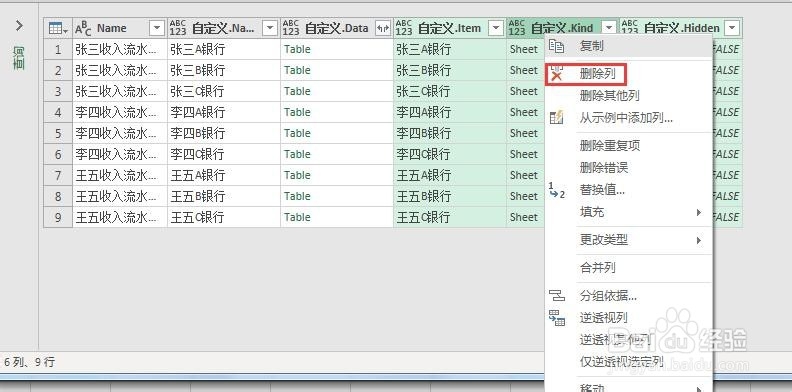Expand the 填充 submenu arrow

tap(699, 212)
